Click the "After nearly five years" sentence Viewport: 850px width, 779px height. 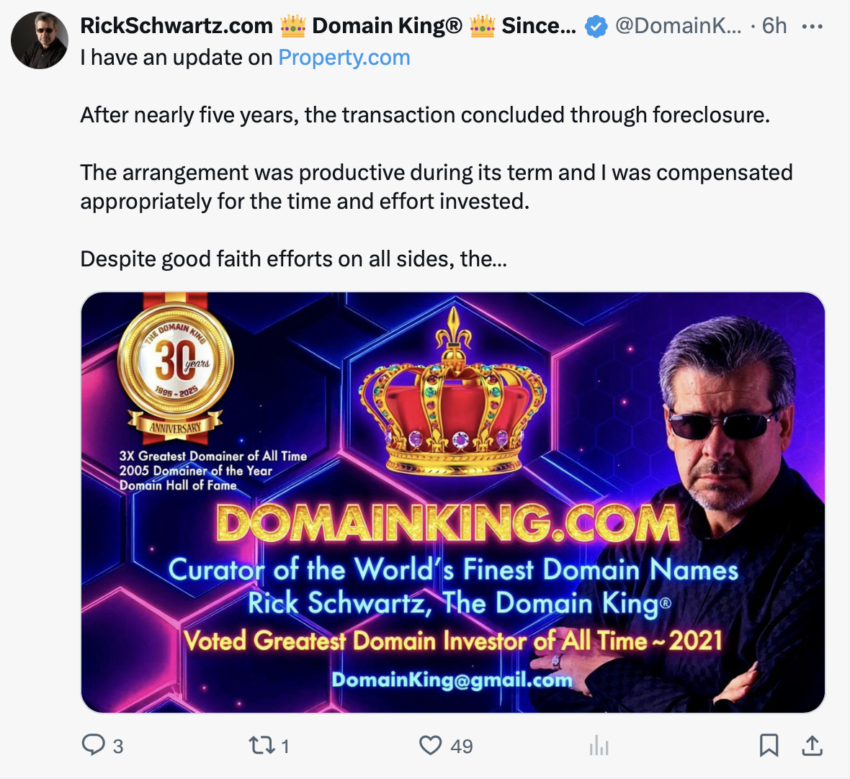pos(425,114)
